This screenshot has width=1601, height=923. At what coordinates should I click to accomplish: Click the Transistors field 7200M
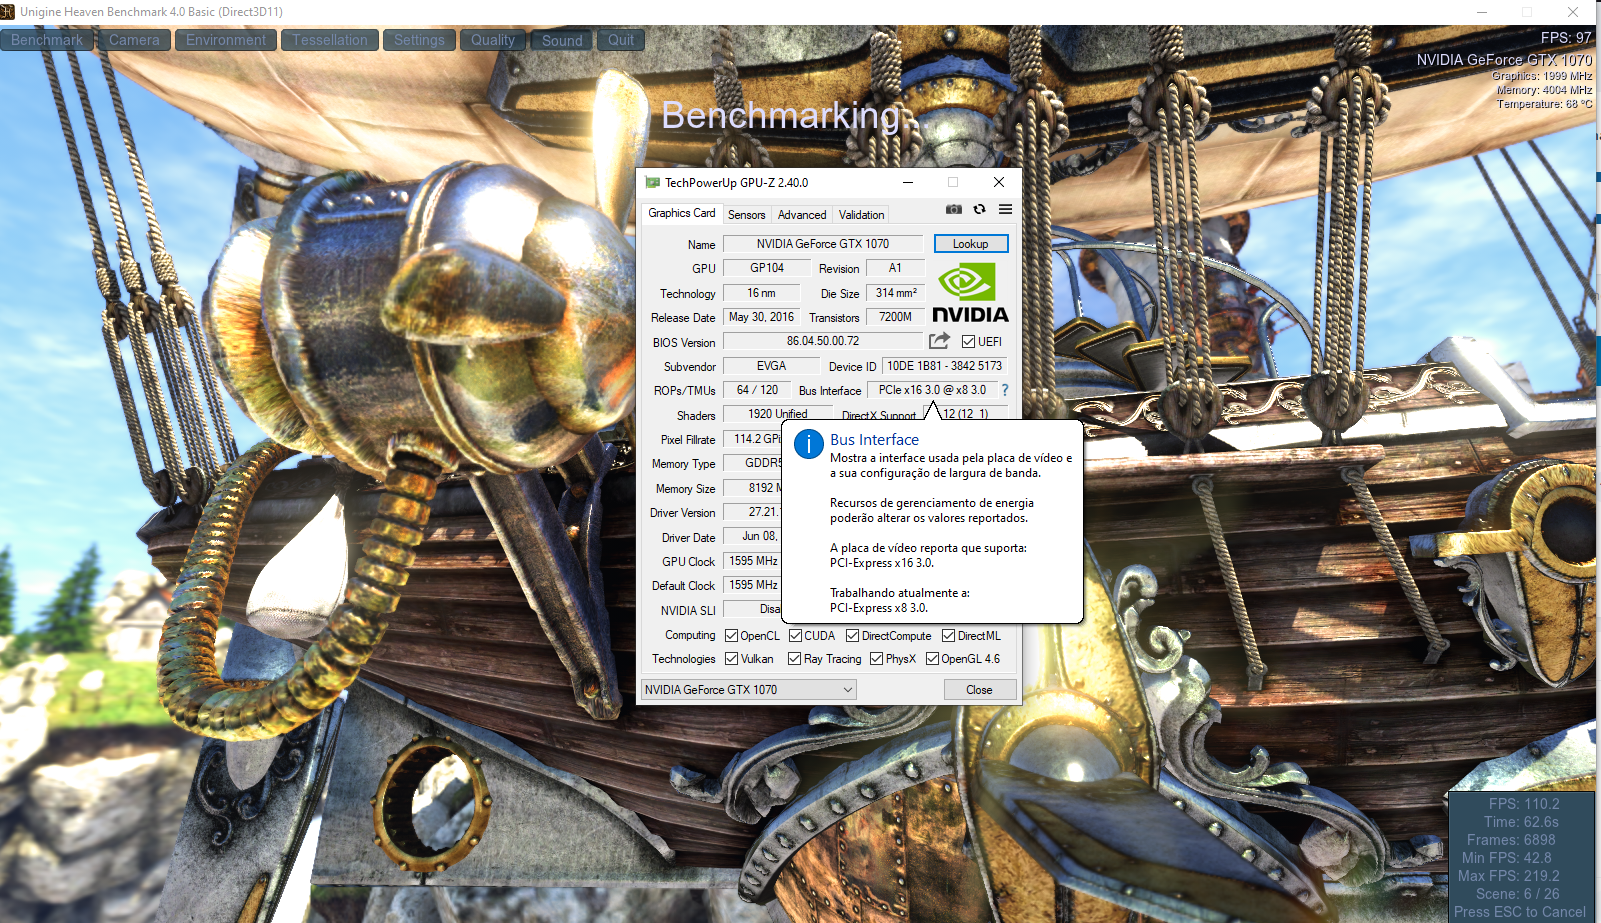[896, 317]
